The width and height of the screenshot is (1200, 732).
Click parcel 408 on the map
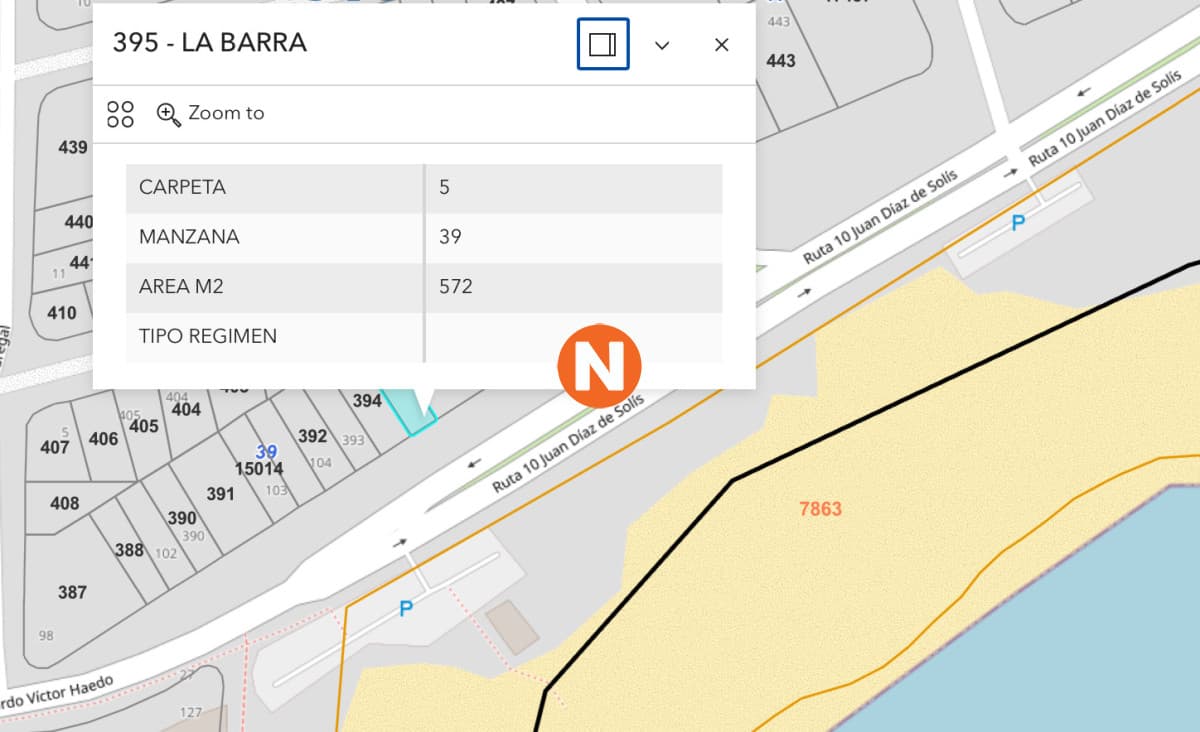point(64,503)
